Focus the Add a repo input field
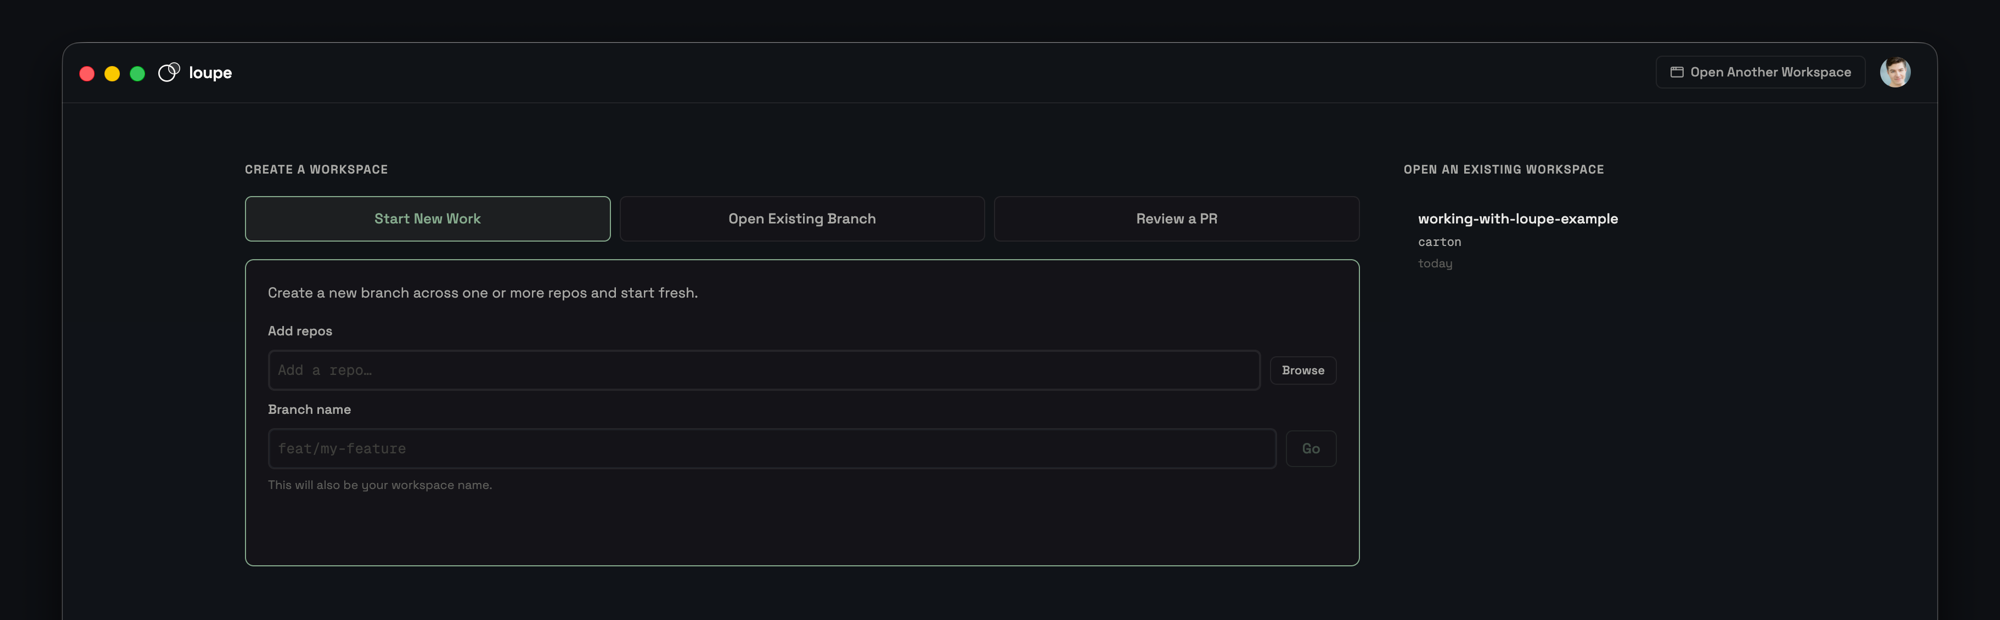2000x620 pixels. click(x=764, y=370)
